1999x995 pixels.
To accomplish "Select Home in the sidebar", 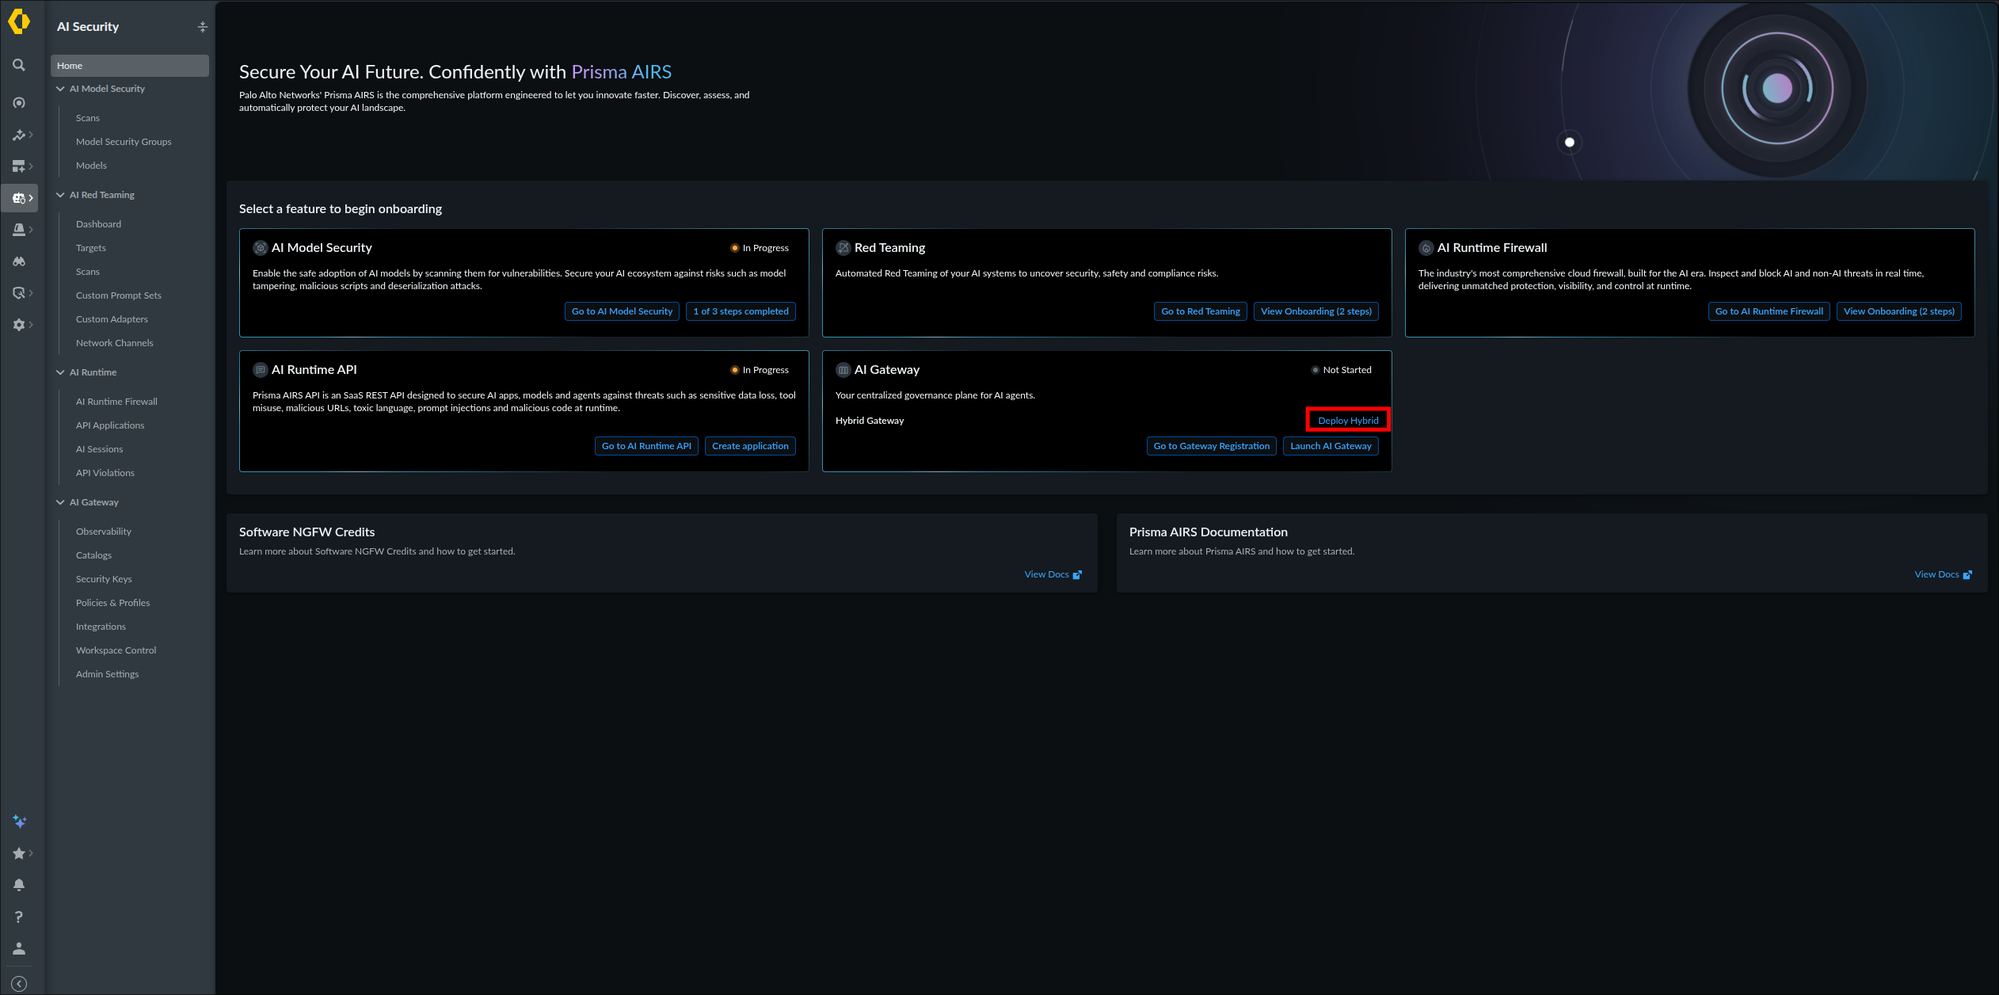I will pos(130,65).
